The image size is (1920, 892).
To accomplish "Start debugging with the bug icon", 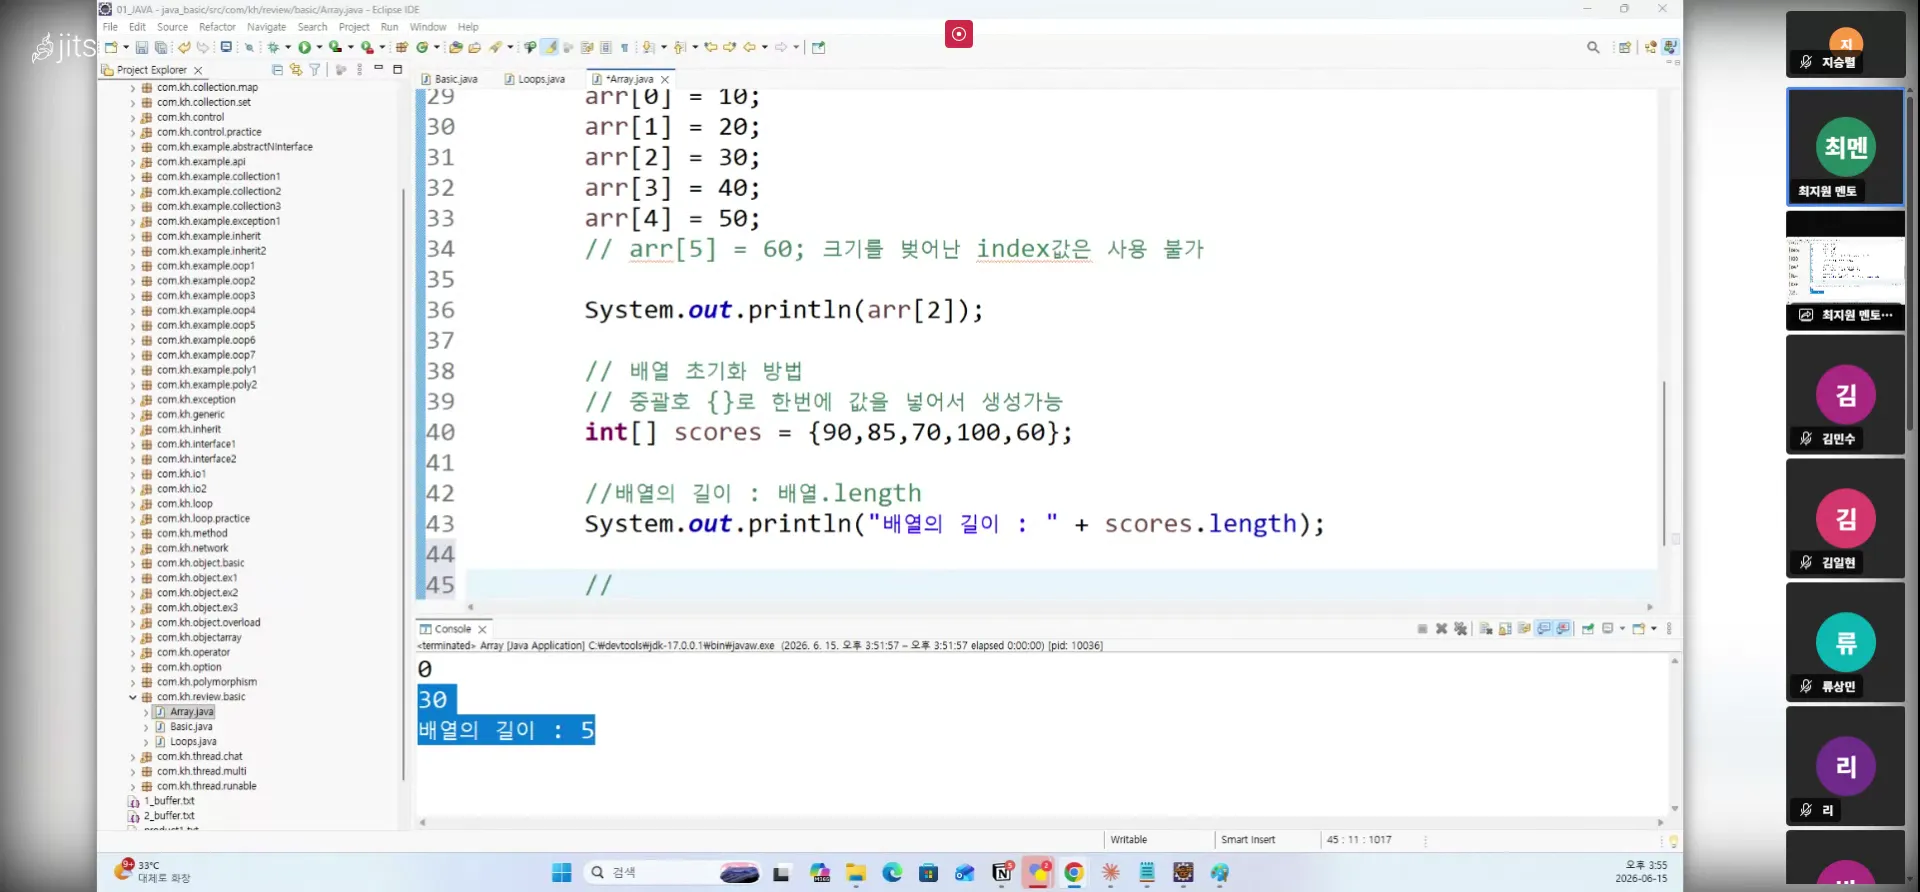I will 273,47.
